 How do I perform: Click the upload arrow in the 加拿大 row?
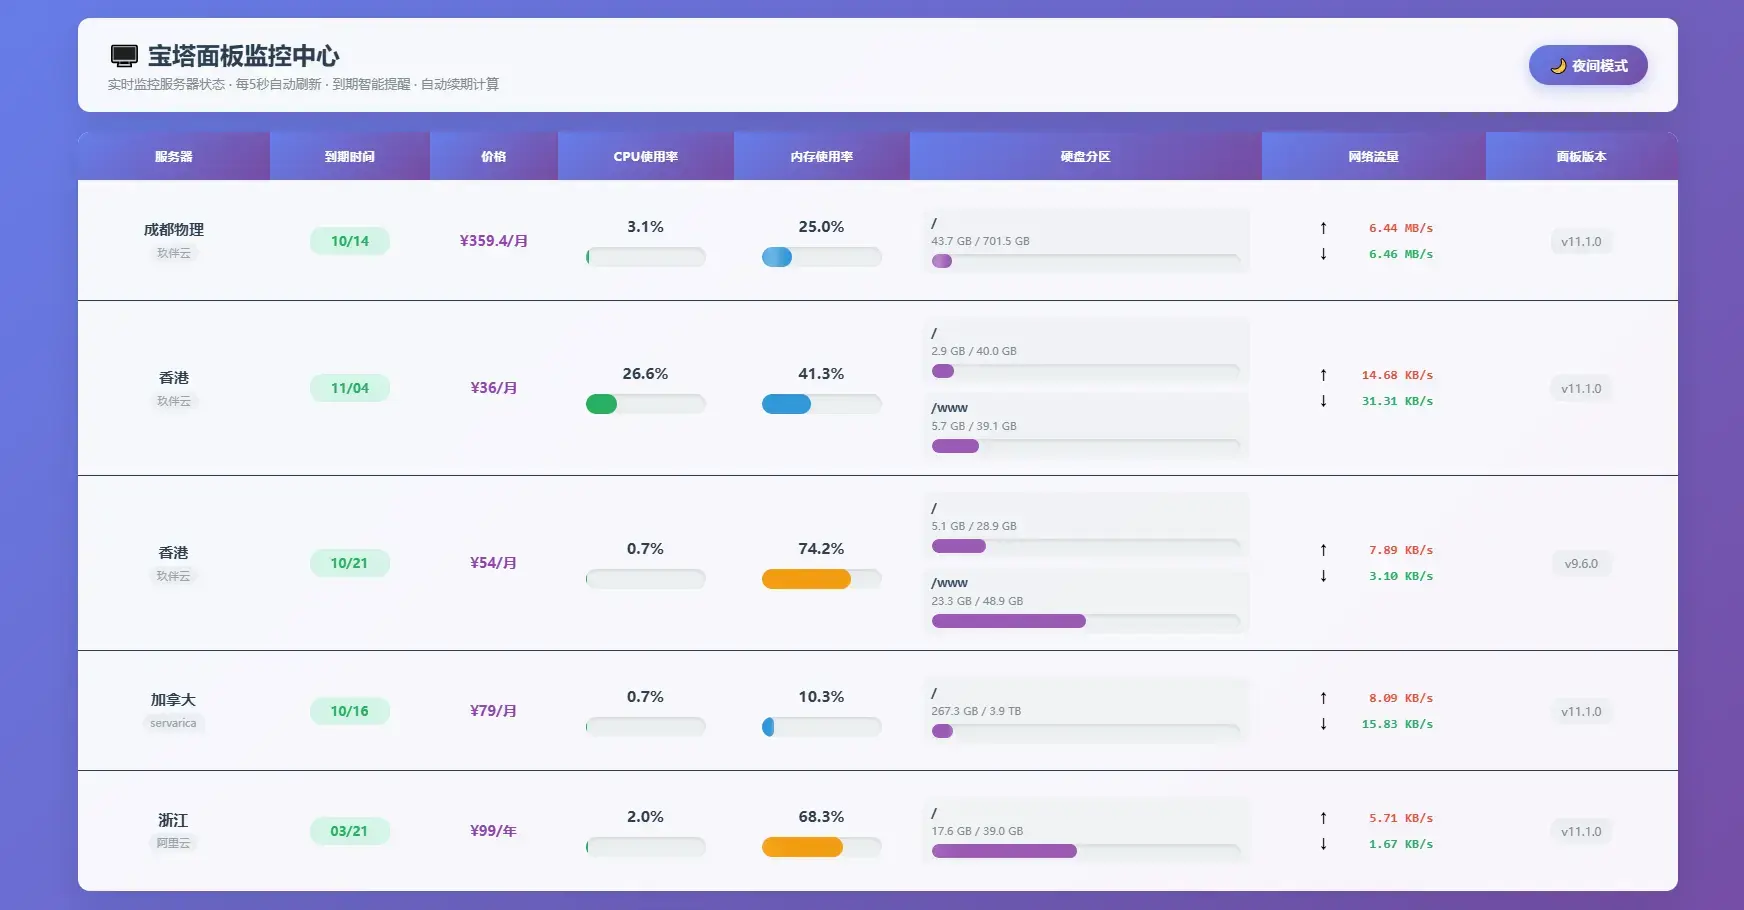tap(1323, 698)
